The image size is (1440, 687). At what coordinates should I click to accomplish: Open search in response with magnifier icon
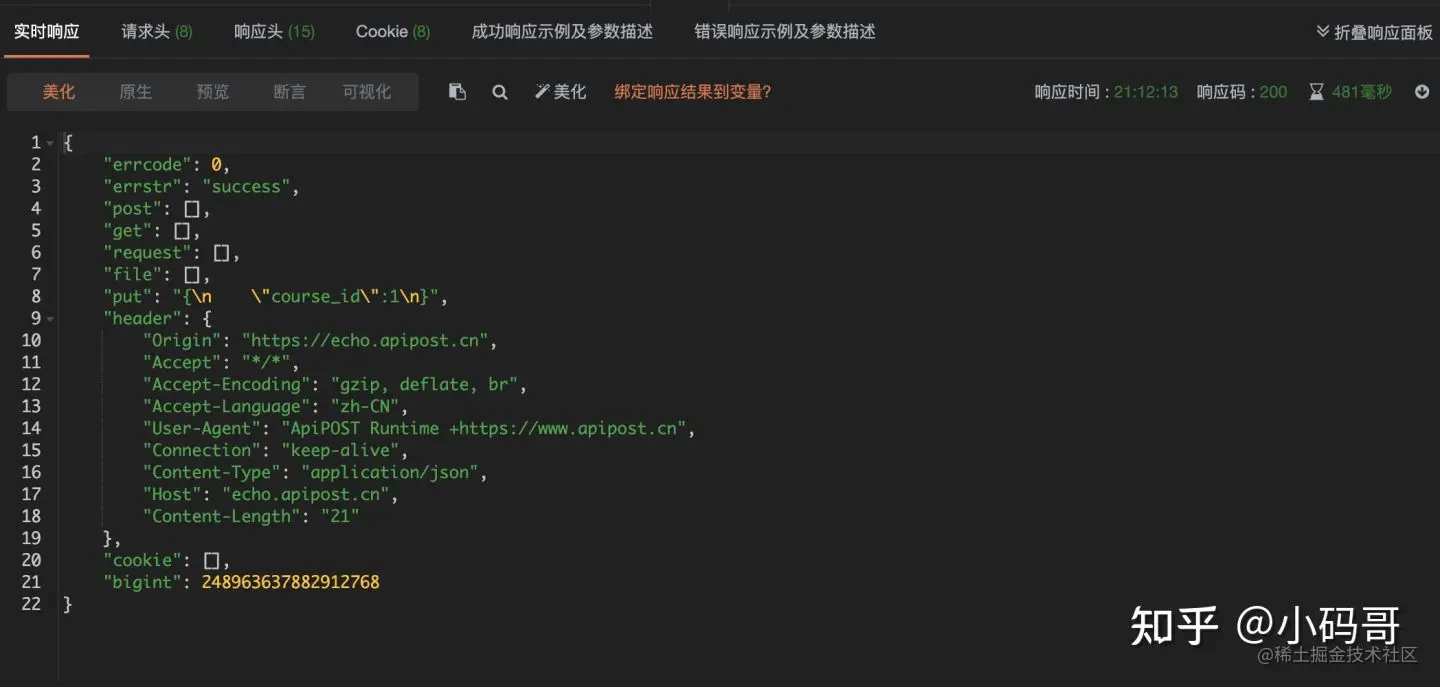[500, 92]
